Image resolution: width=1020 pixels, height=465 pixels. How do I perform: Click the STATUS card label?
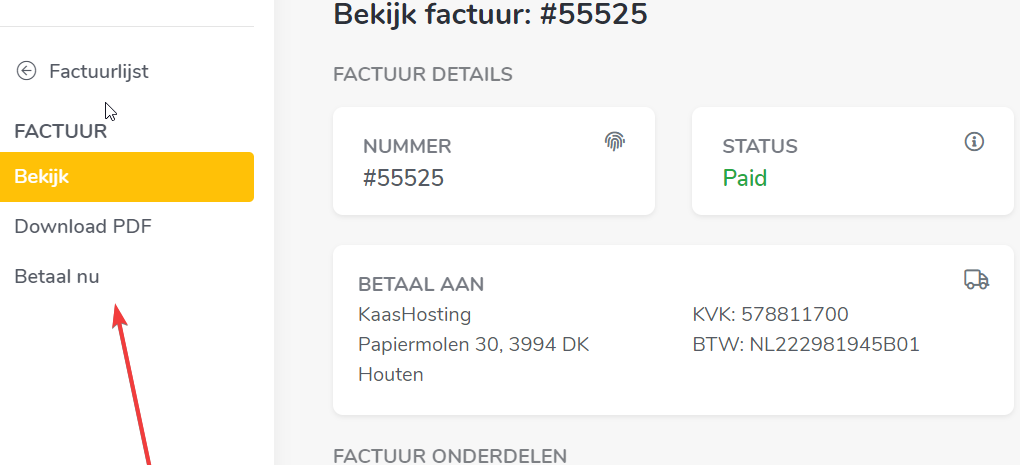(760, 146)
